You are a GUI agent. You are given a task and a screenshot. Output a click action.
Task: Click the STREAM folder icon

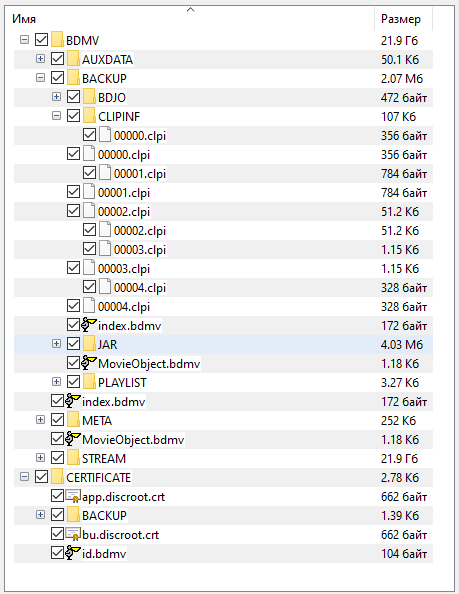[x=73, y=458]
